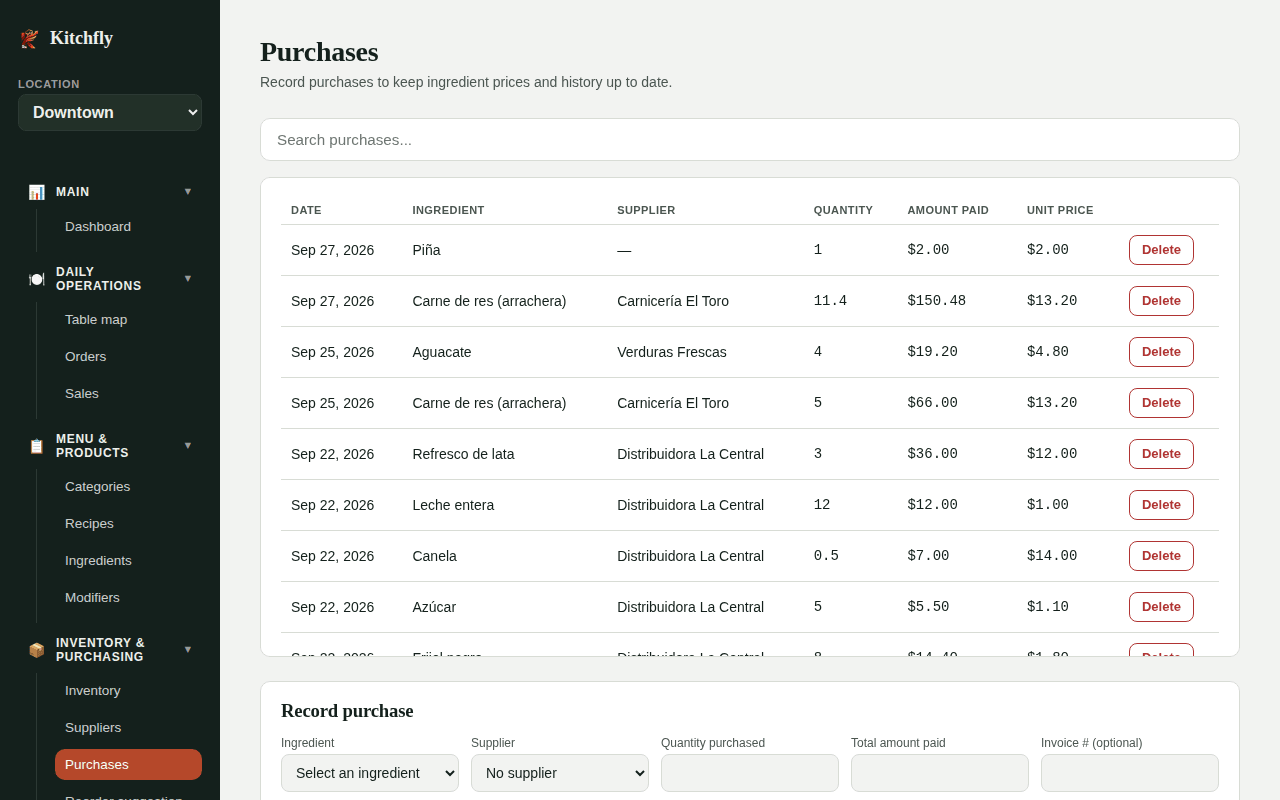Delete the Sep 25 Carne de res purchase

[1161, 403]
